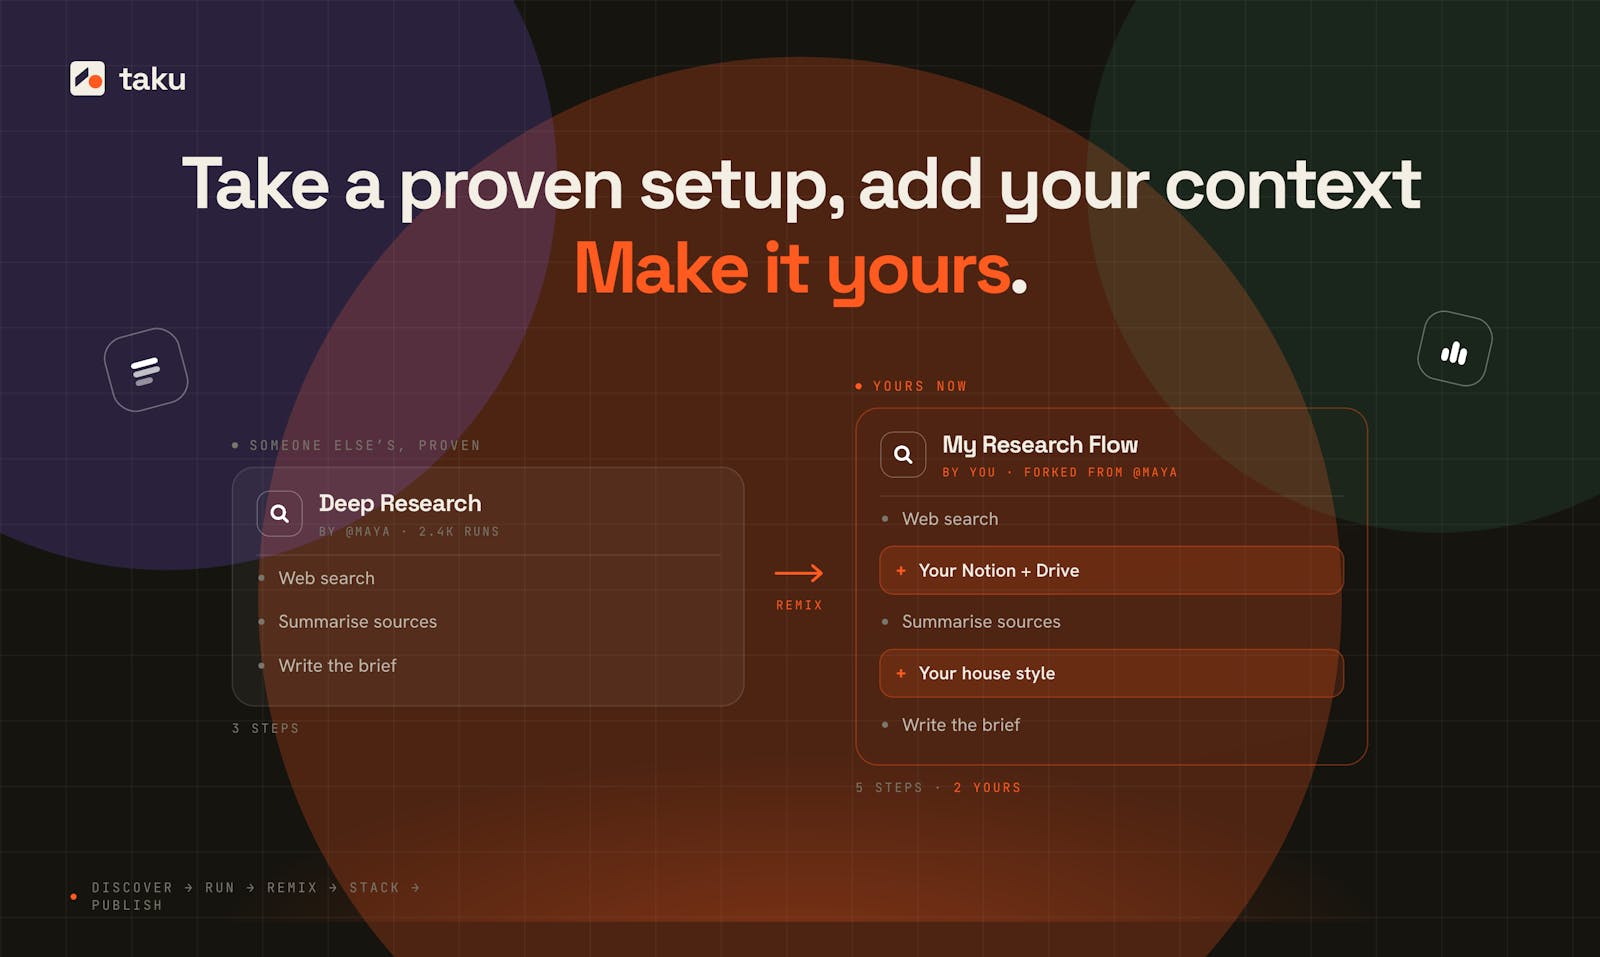
Task: Click the stacked-lines floating icon tile
Action: point(146,370)
